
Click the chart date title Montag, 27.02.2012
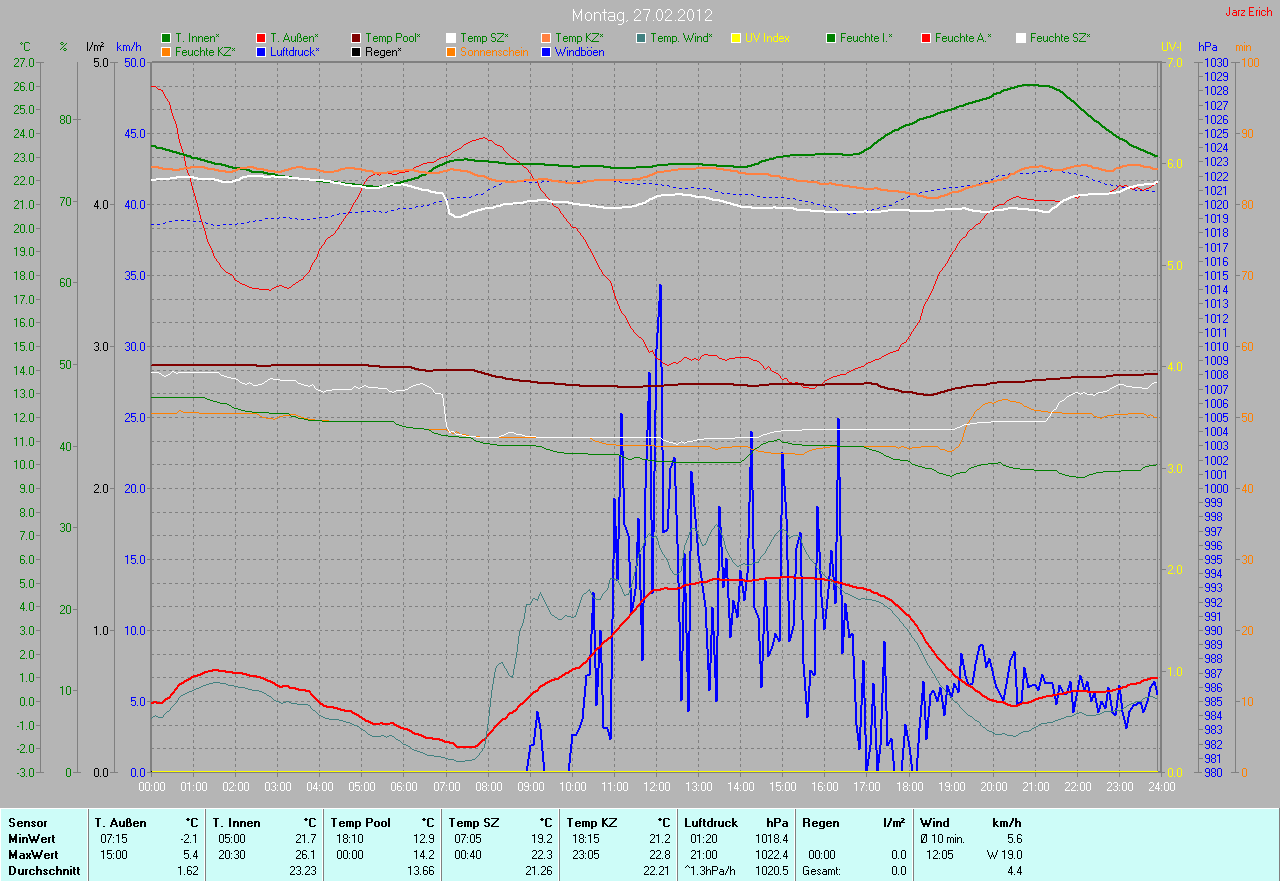pos(640,15)
